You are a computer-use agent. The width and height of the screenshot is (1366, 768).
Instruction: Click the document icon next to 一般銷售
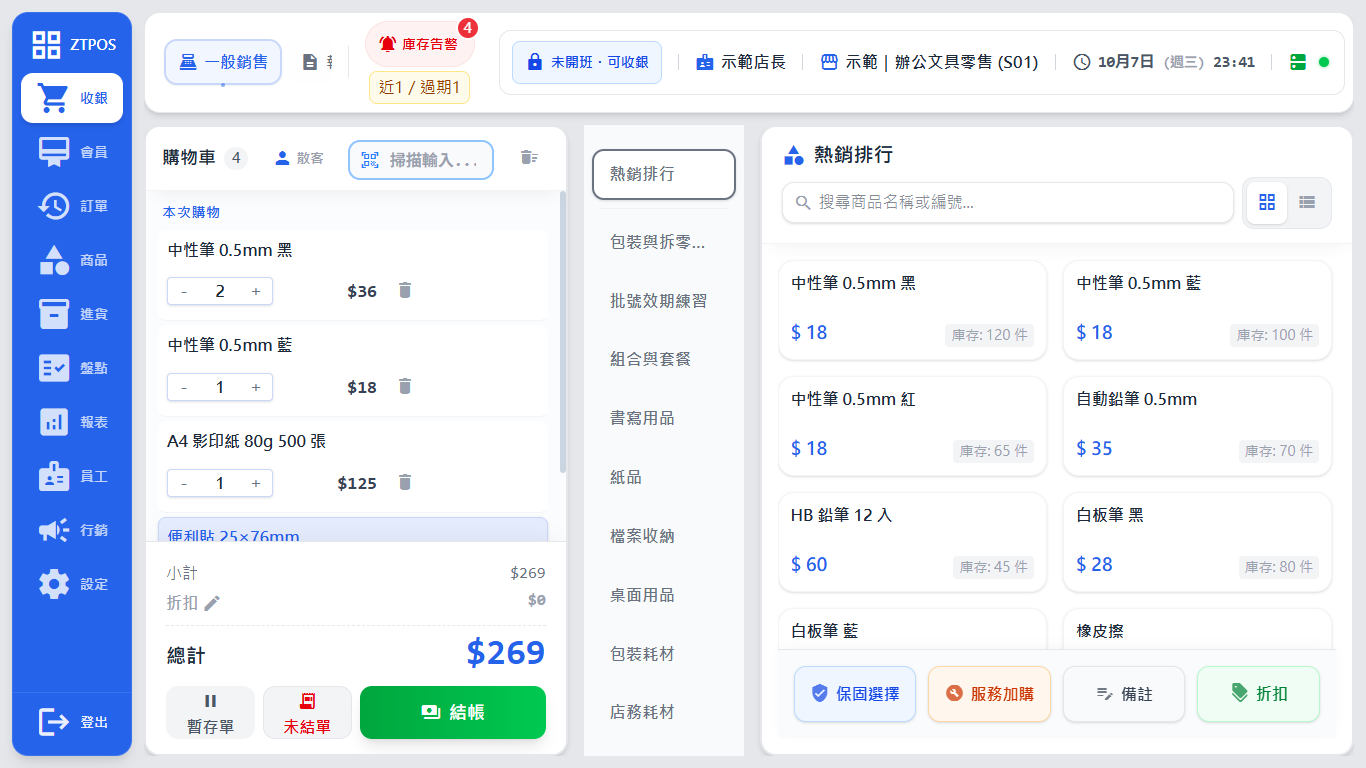(x=310, y=62)
